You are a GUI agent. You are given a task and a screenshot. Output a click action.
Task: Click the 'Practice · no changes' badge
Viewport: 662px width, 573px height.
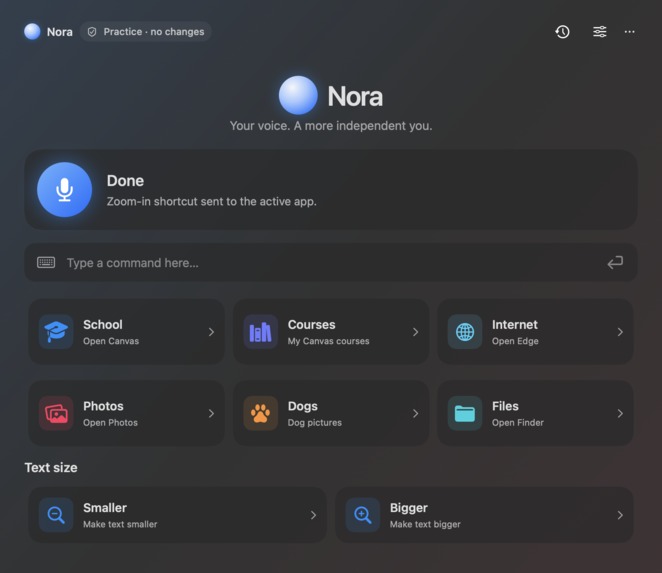(146, 32)
